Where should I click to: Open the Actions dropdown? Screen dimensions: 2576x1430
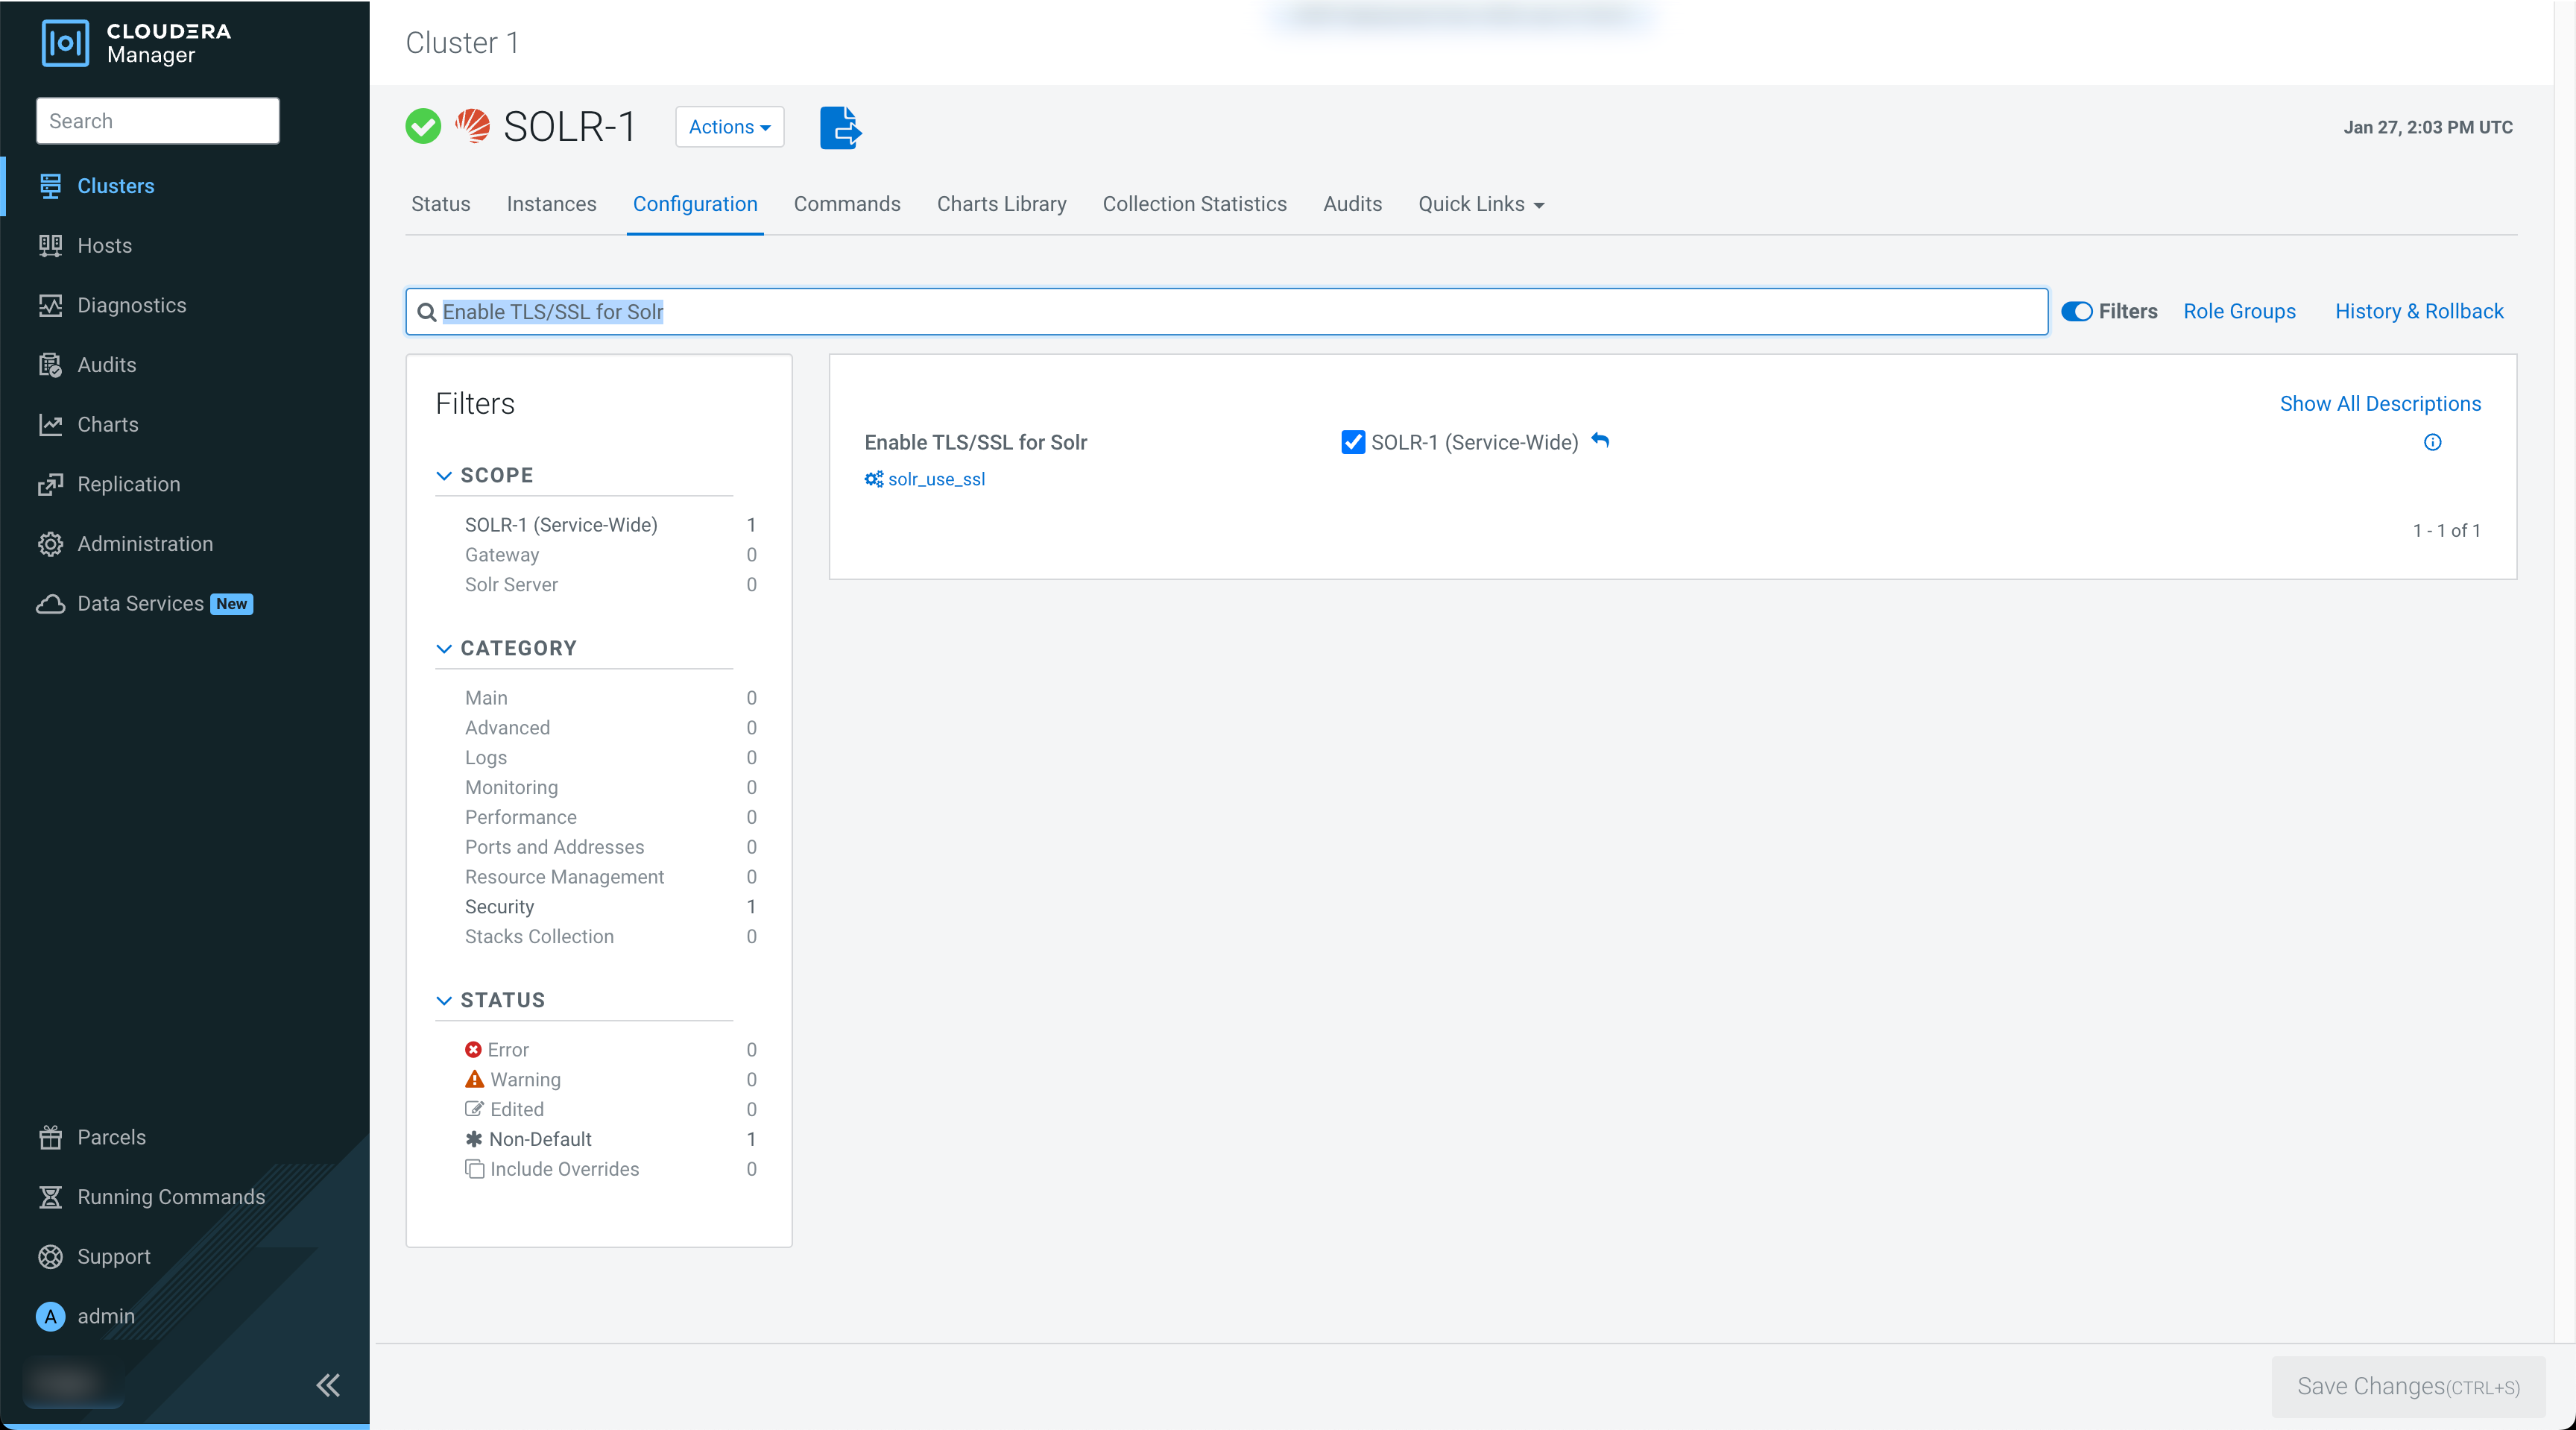(729, 127)
